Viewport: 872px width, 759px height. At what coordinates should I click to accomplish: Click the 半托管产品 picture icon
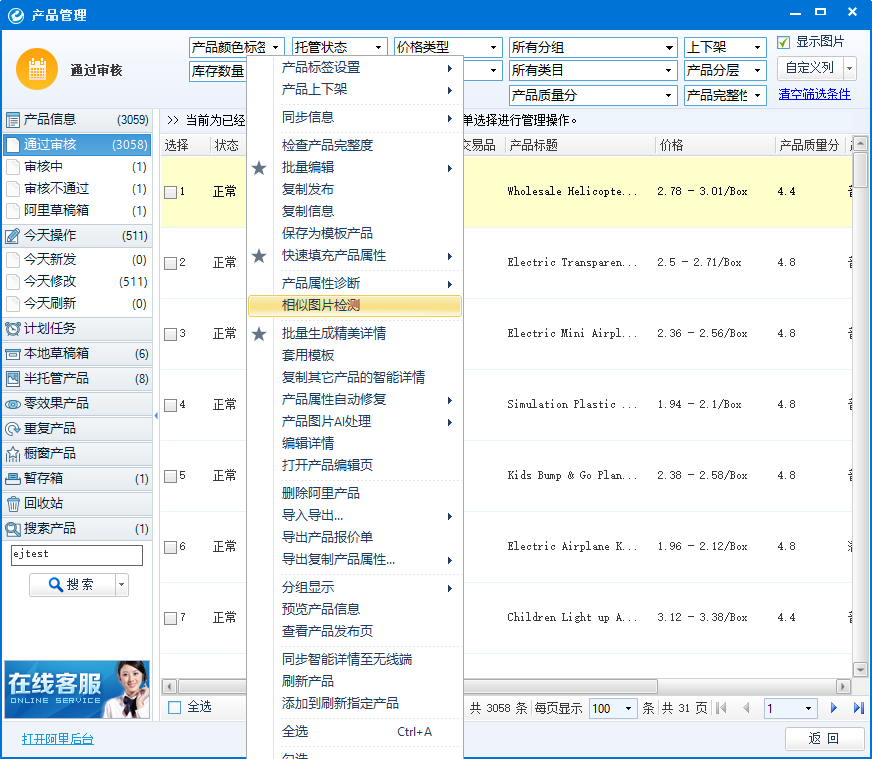coord(13,379)
